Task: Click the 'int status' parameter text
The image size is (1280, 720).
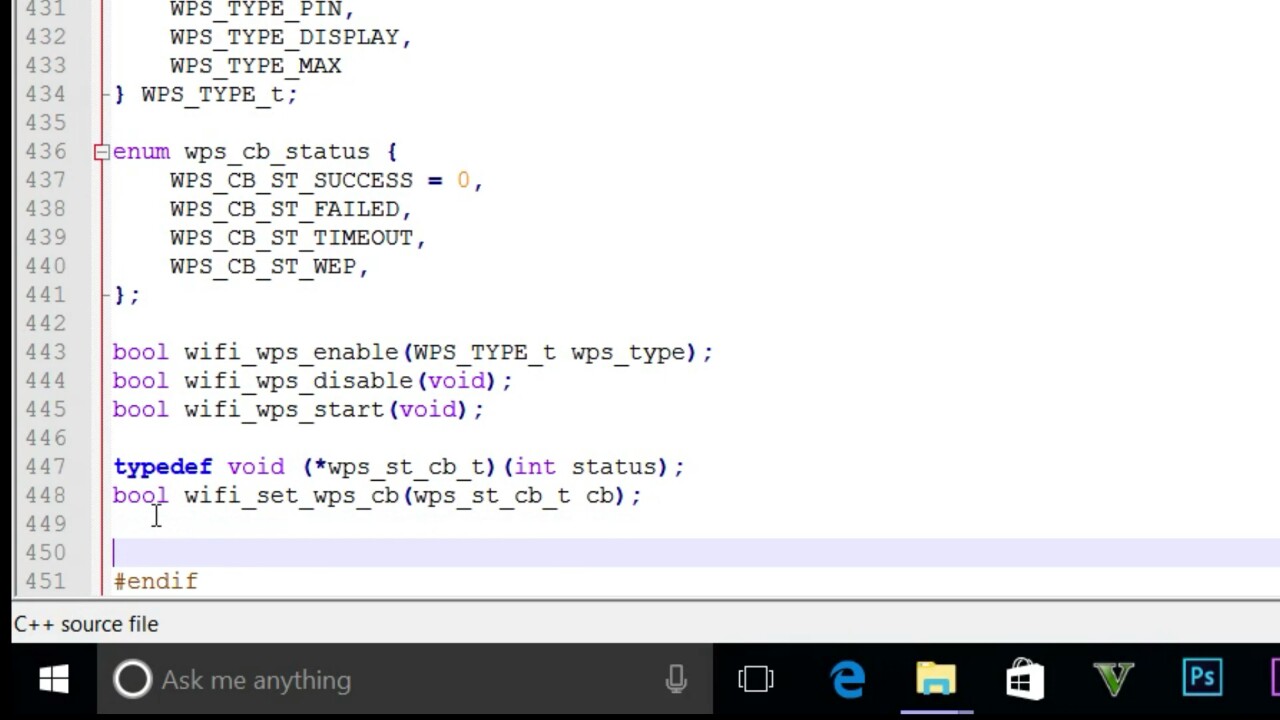Action: click(x=585, y=467)
